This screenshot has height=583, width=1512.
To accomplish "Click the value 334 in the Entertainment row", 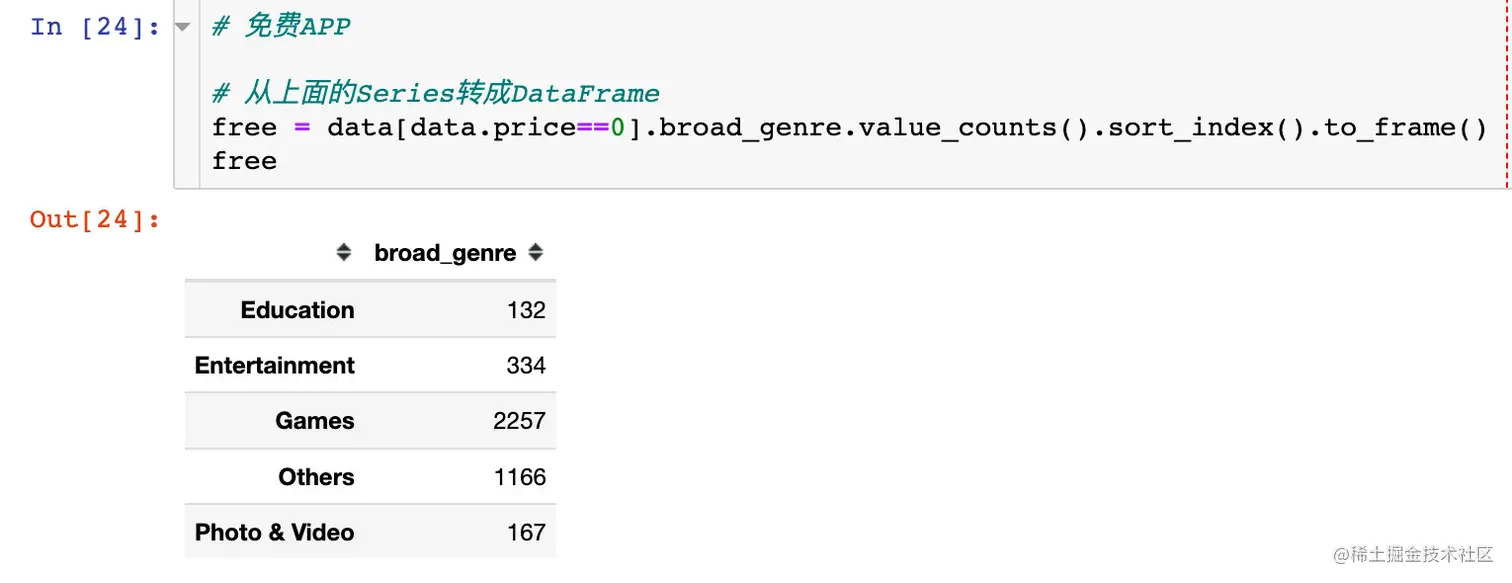I will click(x=526, y=366).
